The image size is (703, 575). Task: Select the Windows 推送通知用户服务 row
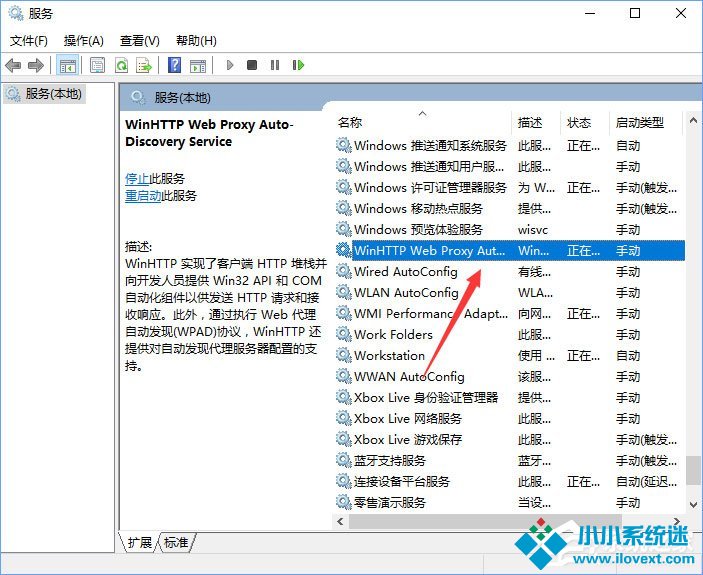pos(510,166)
